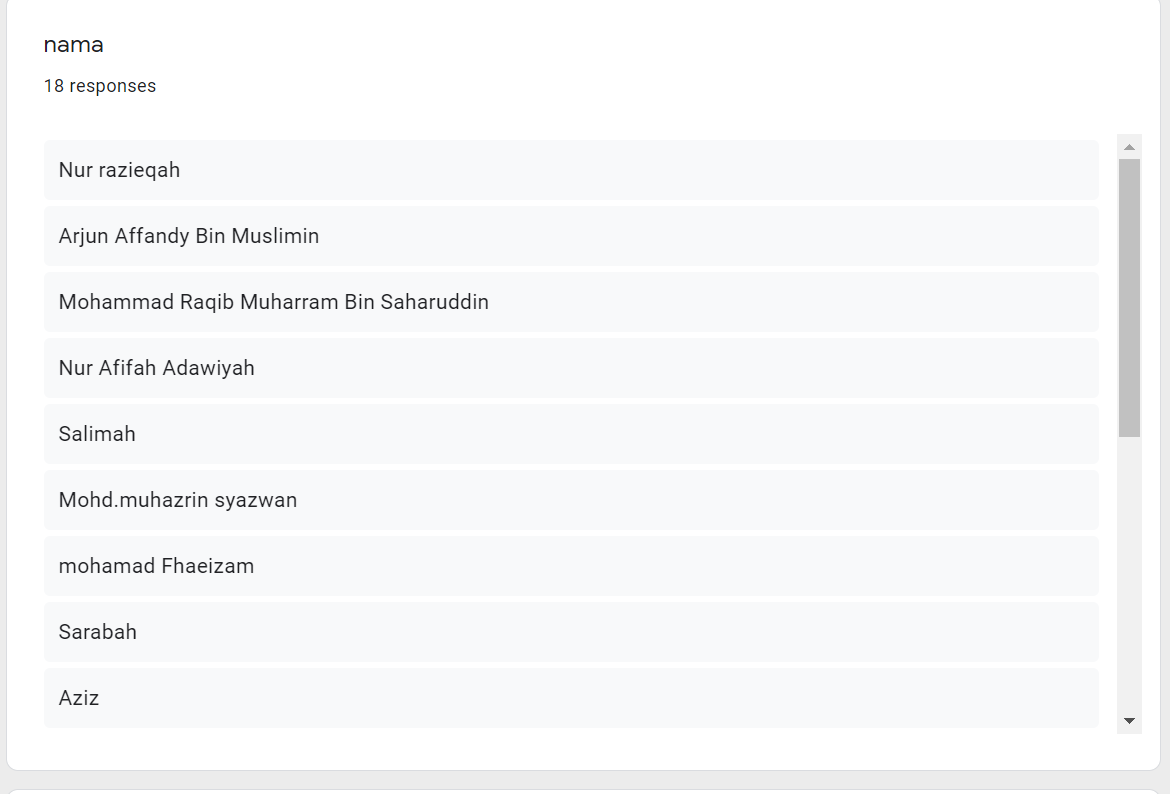Click the scrollbar up arrow
This screenshot has height=794, width=1170.
coord(1129,147)
